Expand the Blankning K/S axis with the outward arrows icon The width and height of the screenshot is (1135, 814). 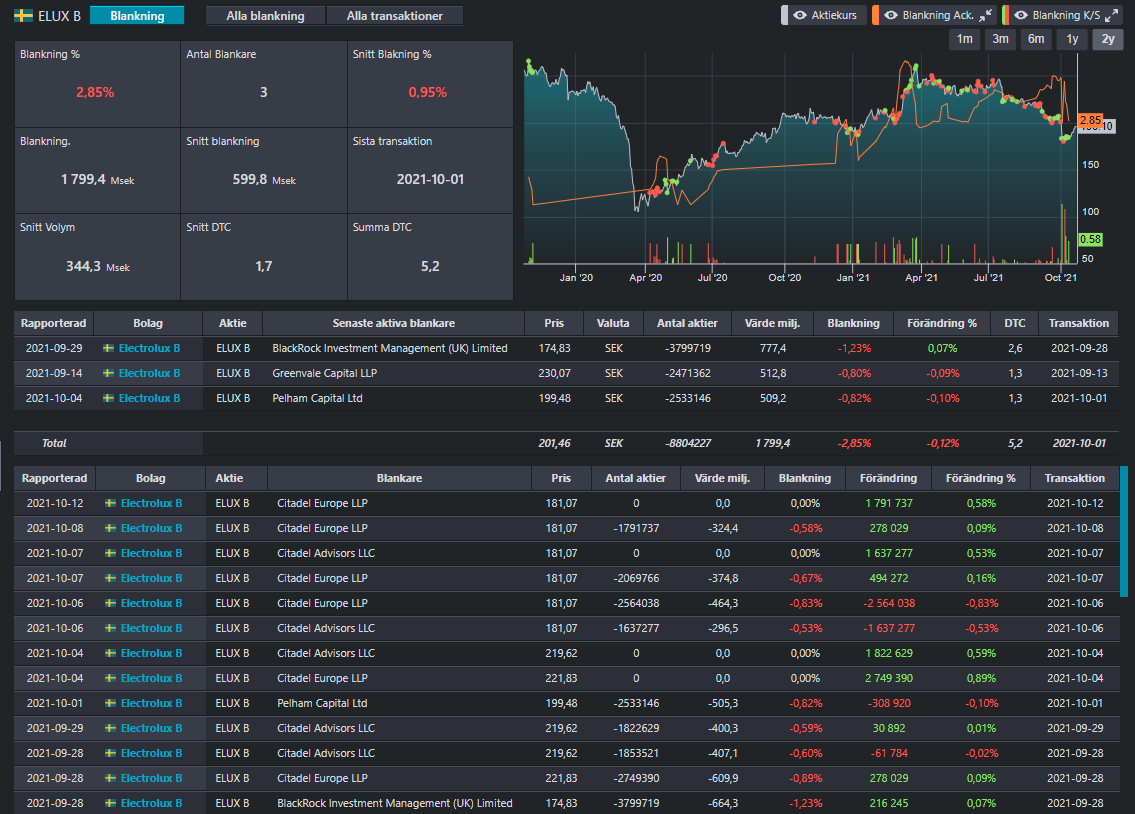tap(1112, 15)
